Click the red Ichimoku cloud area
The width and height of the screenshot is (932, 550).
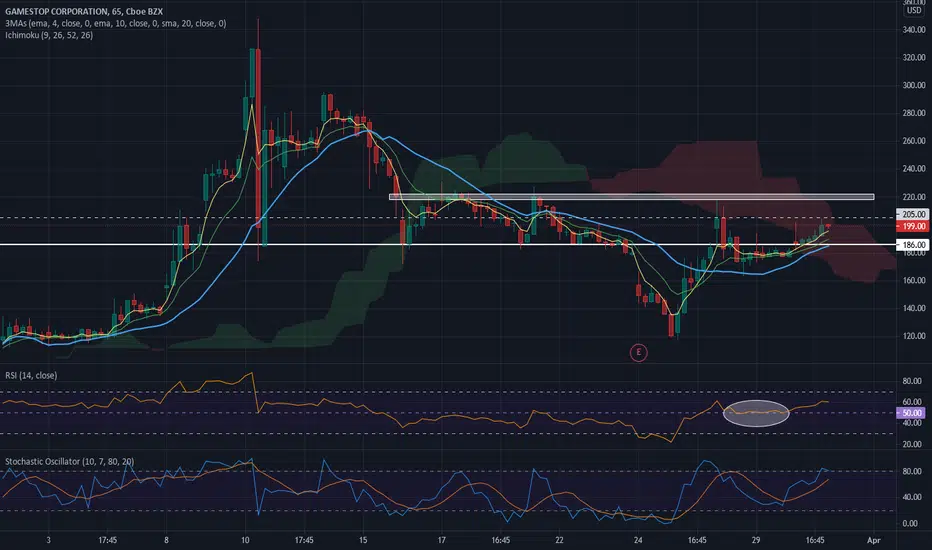click(x=713, y=164)
